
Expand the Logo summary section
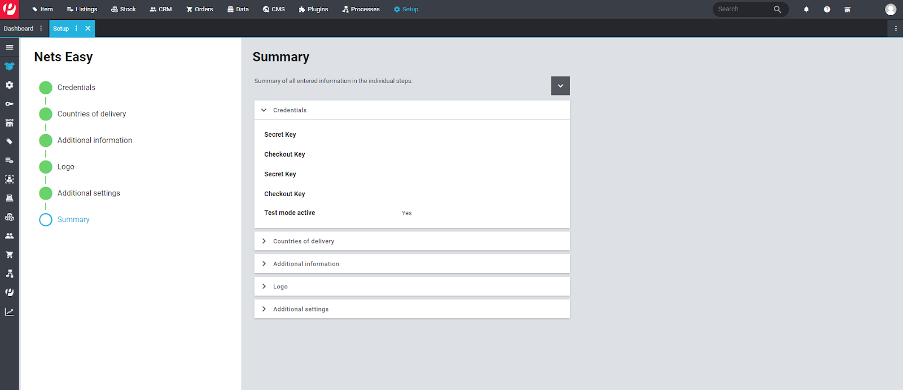click(412, 286)
